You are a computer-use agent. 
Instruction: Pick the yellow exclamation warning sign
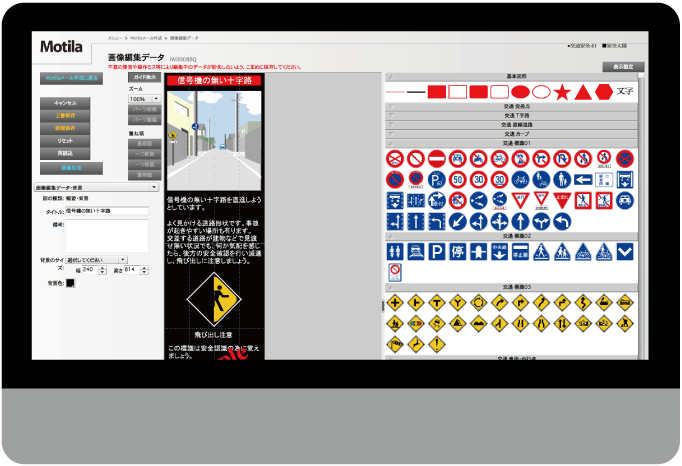(x=437, y=344)
